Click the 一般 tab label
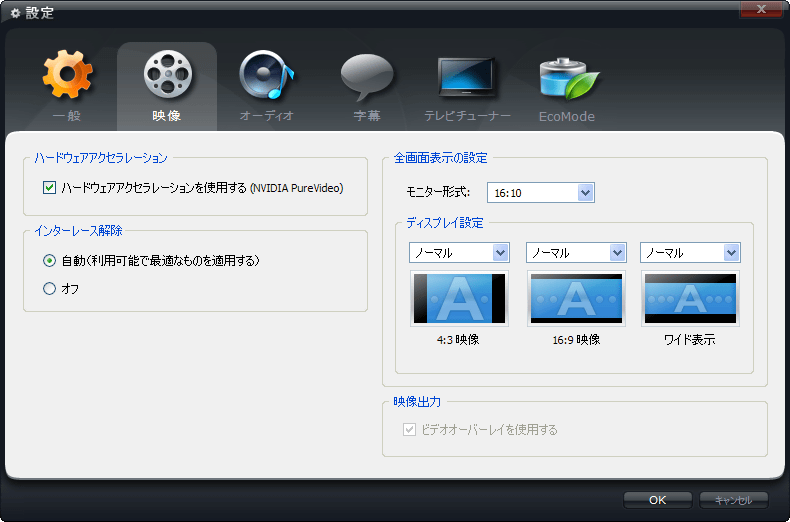This screenshot has width=790, height=522. click(67, 116)
